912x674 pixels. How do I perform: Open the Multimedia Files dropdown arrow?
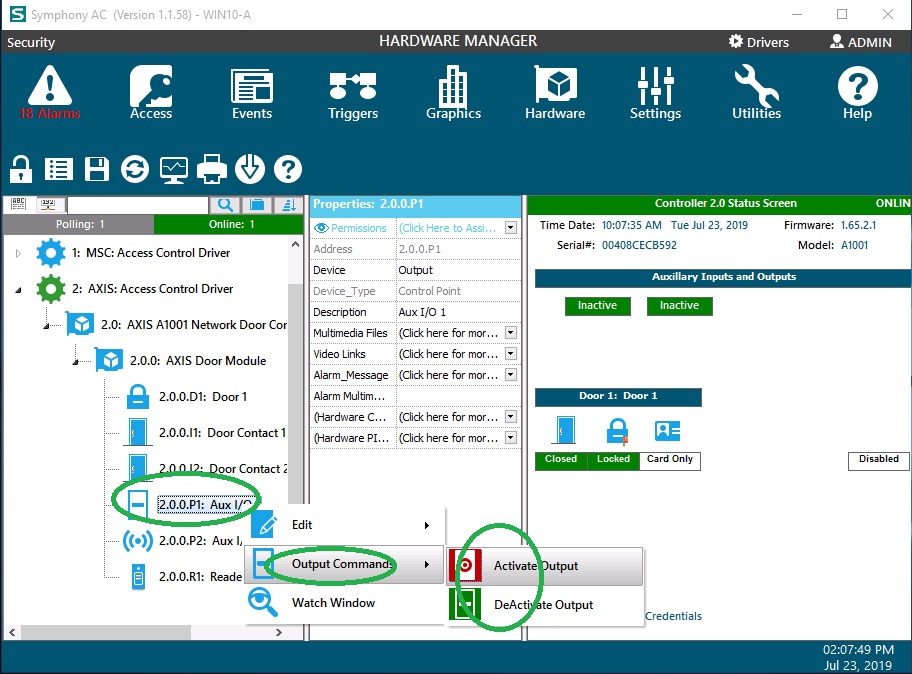click(511, 333)
